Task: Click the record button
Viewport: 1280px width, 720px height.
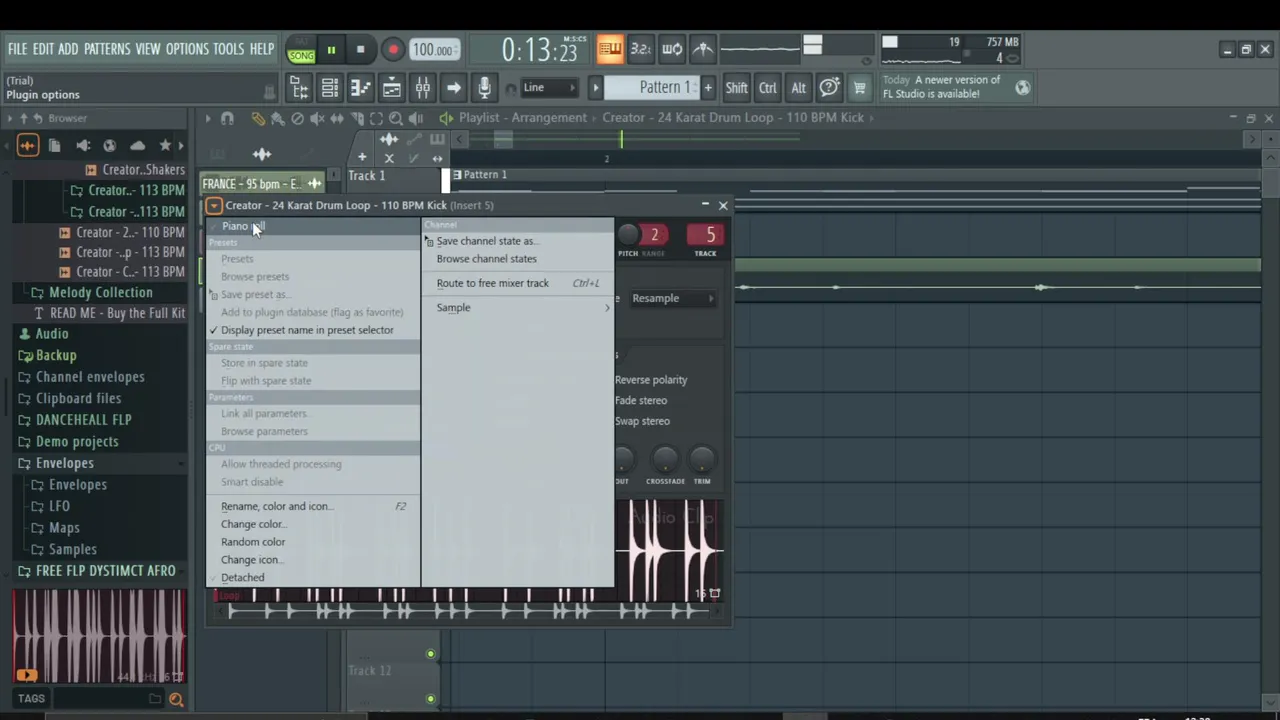Action: 392,50
